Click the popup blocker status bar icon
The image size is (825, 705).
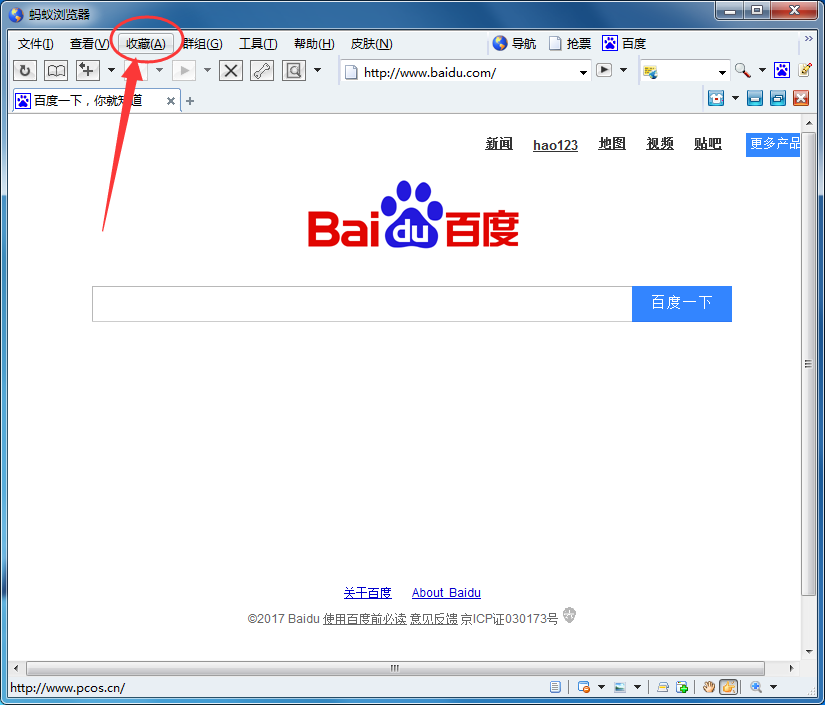pyautogui.click(x=583, y=687)
